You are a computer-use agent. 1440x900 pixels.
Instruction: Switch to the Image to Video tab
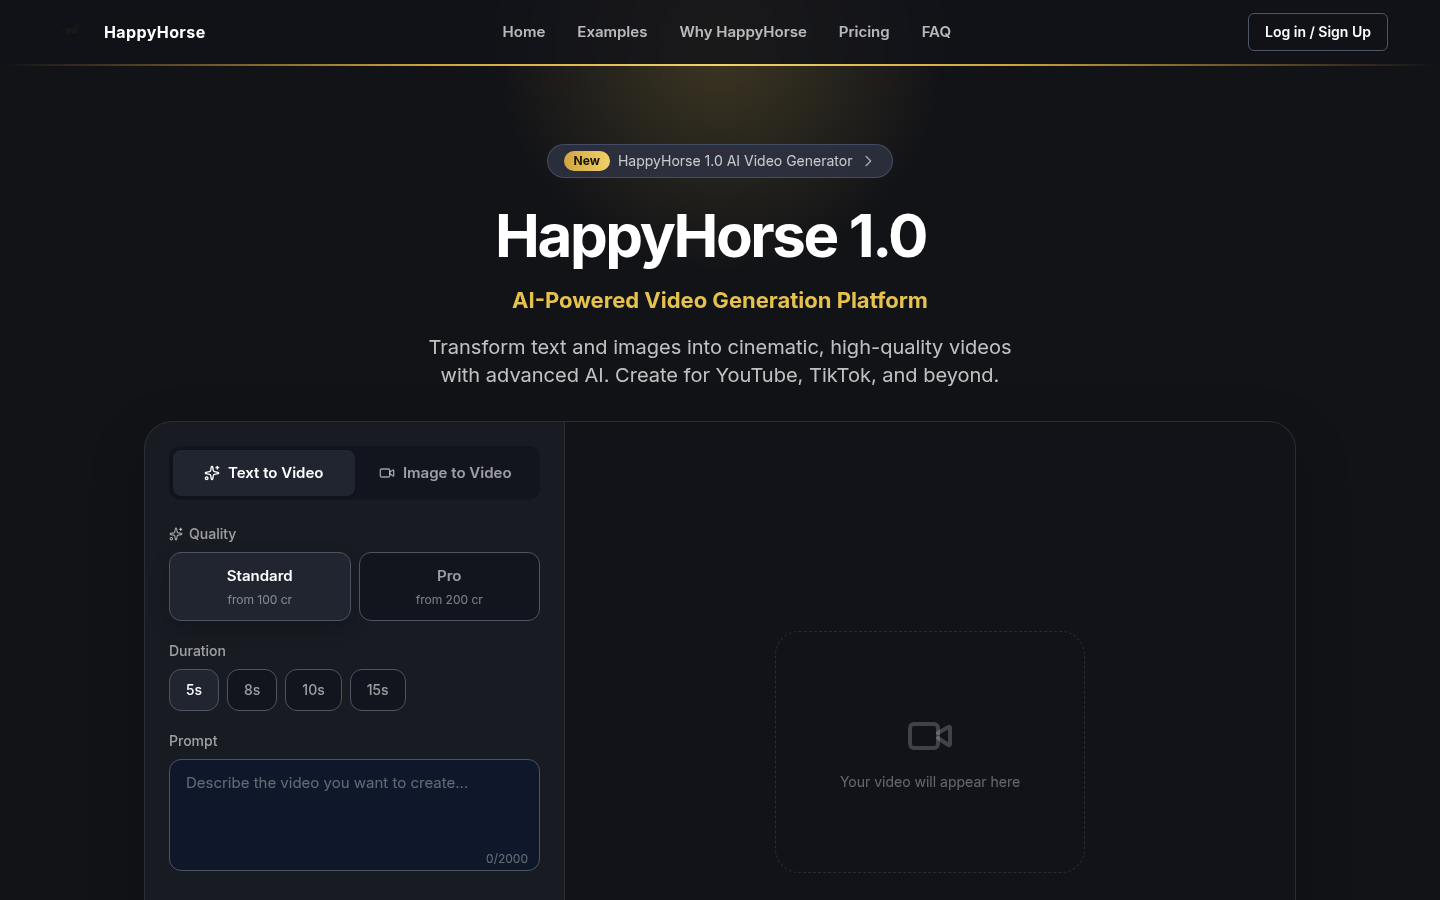tap(446, 473)
